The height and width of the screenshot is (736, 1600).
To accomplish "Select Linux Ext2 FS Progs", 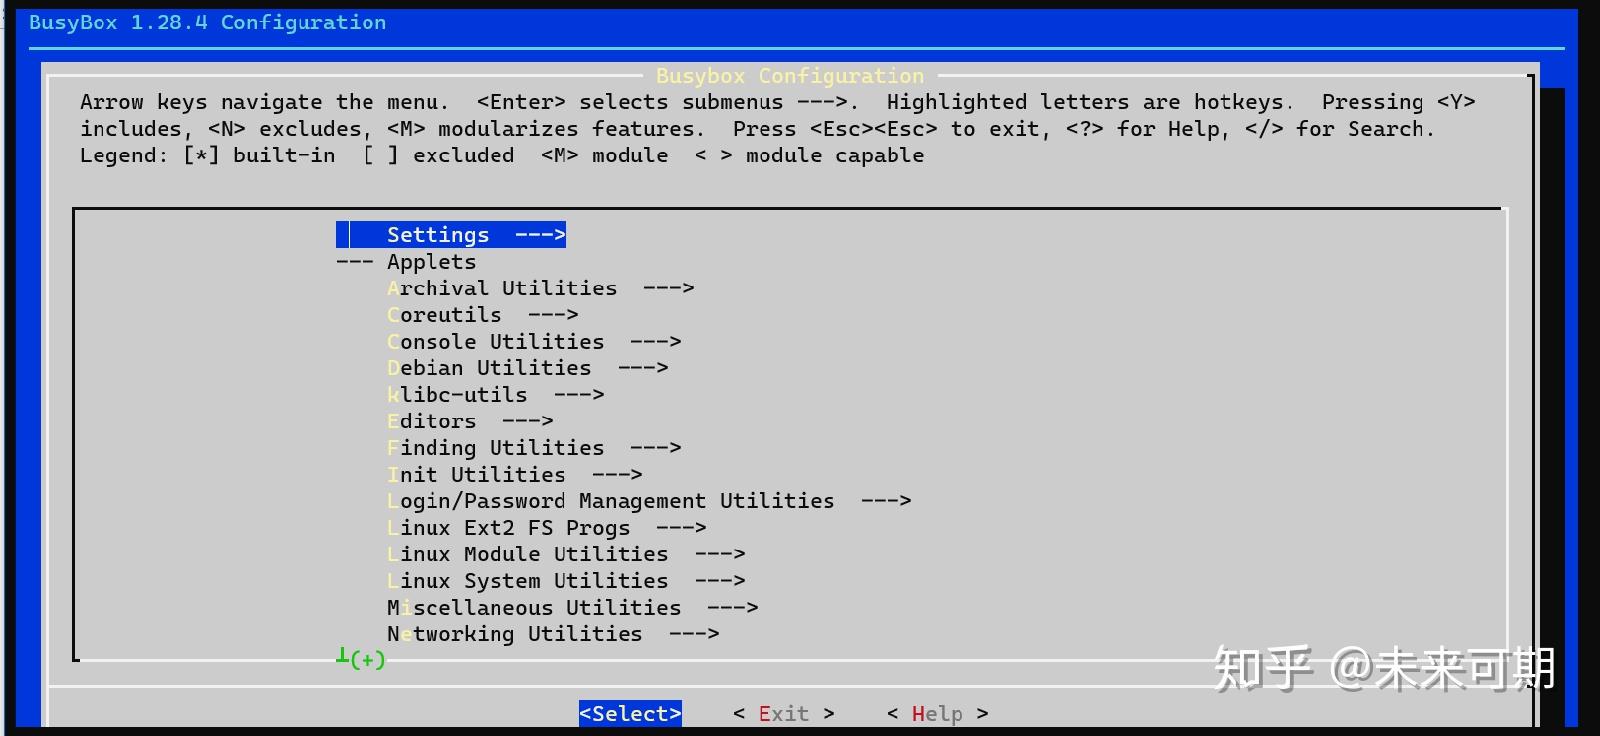I will tap(546, 528).
